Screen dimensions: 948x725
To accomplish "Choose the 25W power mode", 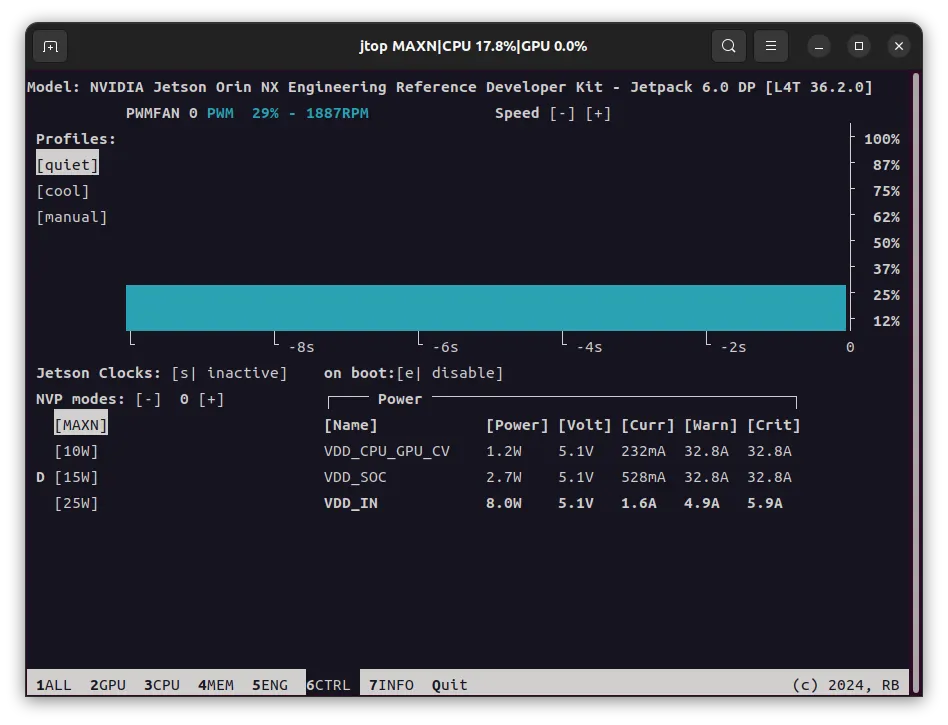I will point(76,503).
